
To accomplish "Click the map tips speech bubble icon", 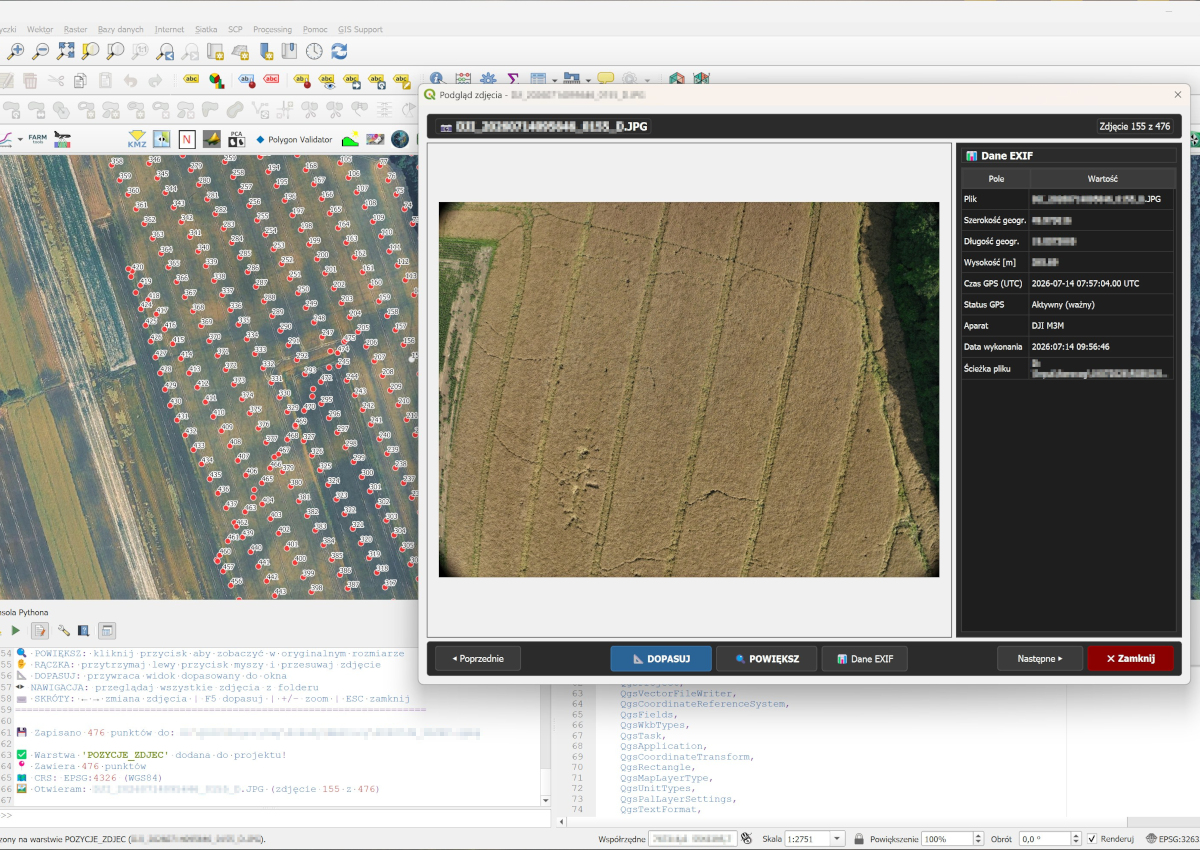I will [x=606, y=79].
